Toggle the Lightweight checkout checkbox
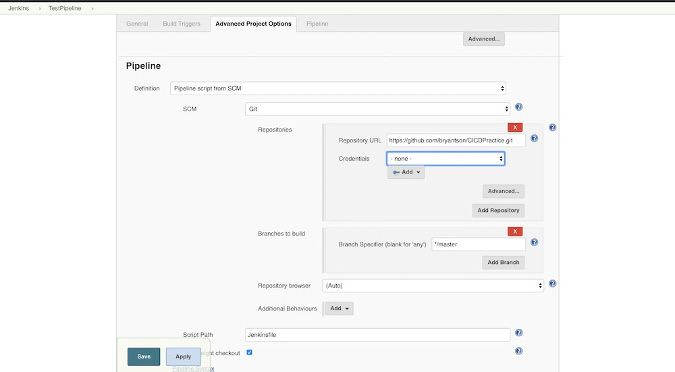The width and height of the screenshot is (675, 372). pos(249,352)
